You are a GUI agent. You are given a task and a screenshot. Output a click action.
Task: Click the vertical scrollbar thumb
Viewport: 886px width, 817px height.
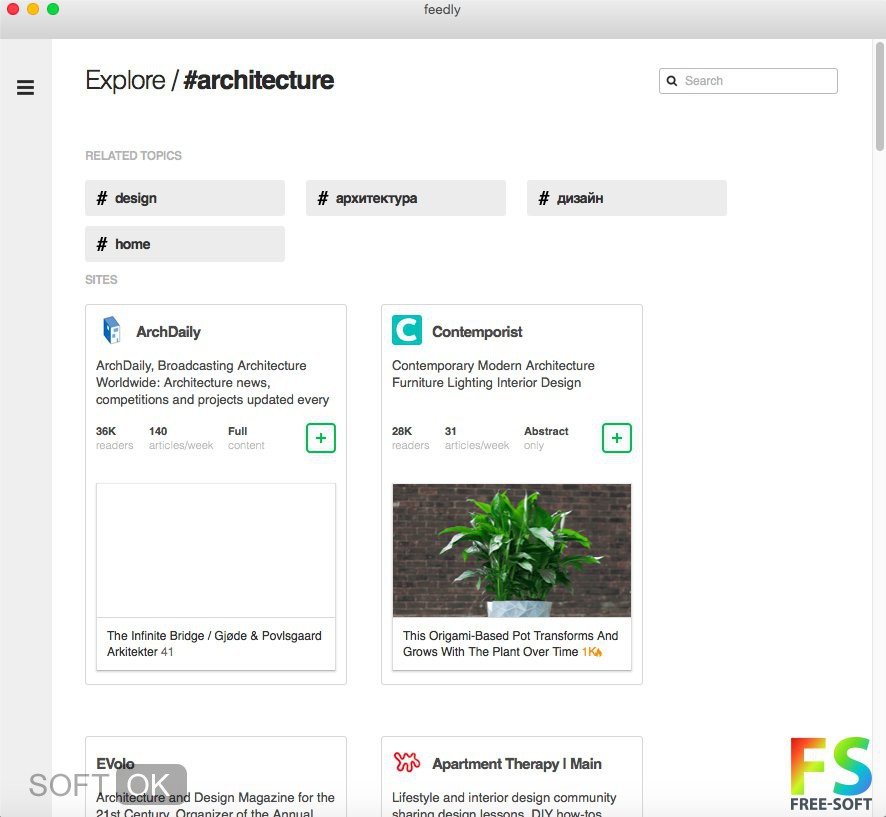(879, 96)
